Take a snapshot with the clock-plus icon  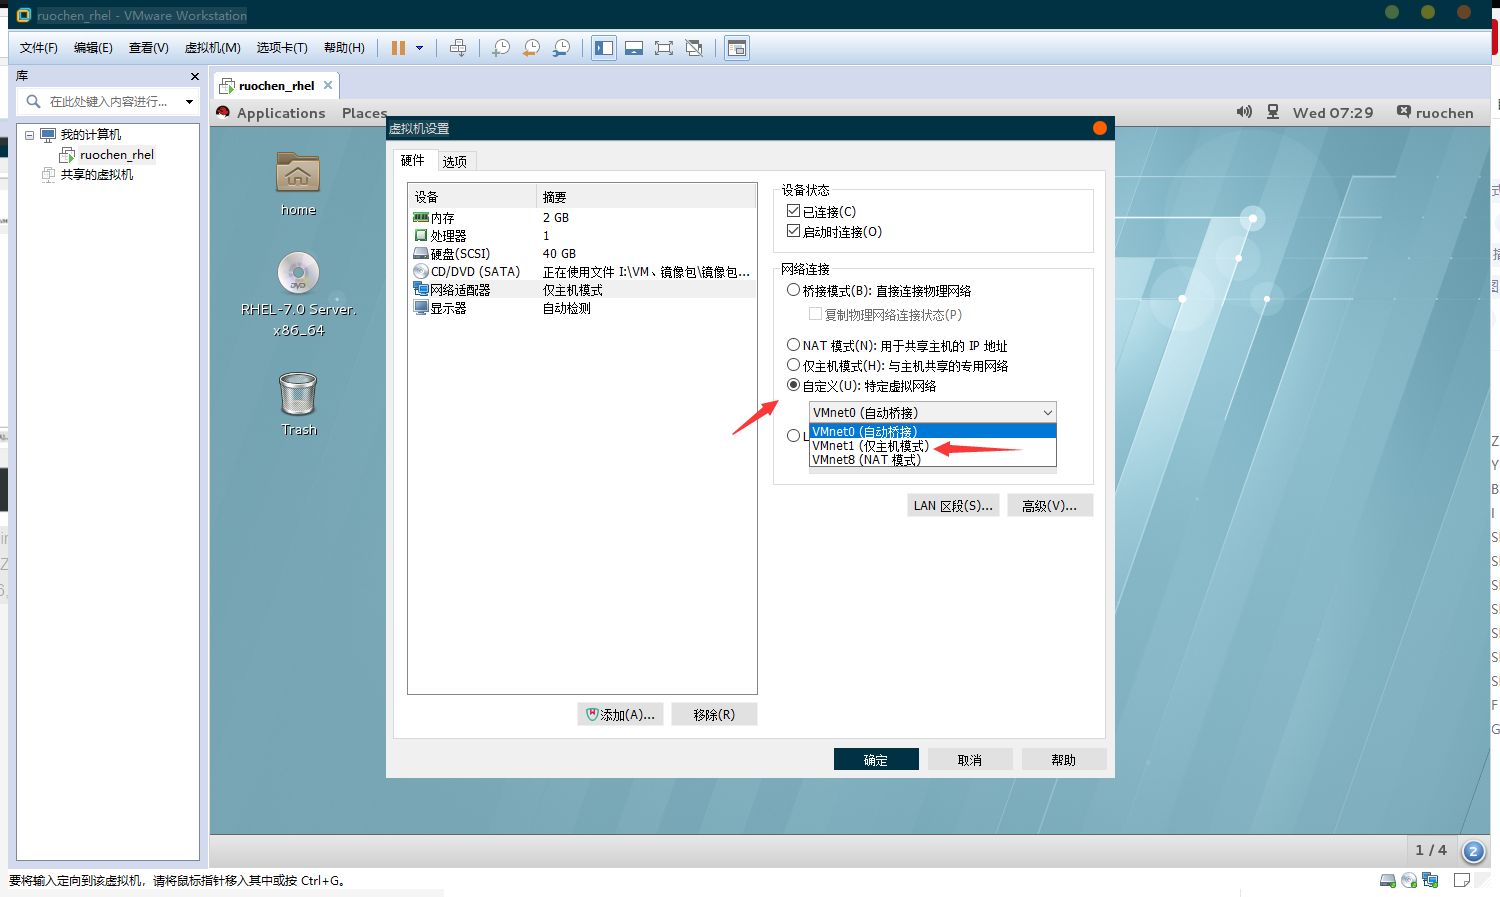click(x=501, y=48)
